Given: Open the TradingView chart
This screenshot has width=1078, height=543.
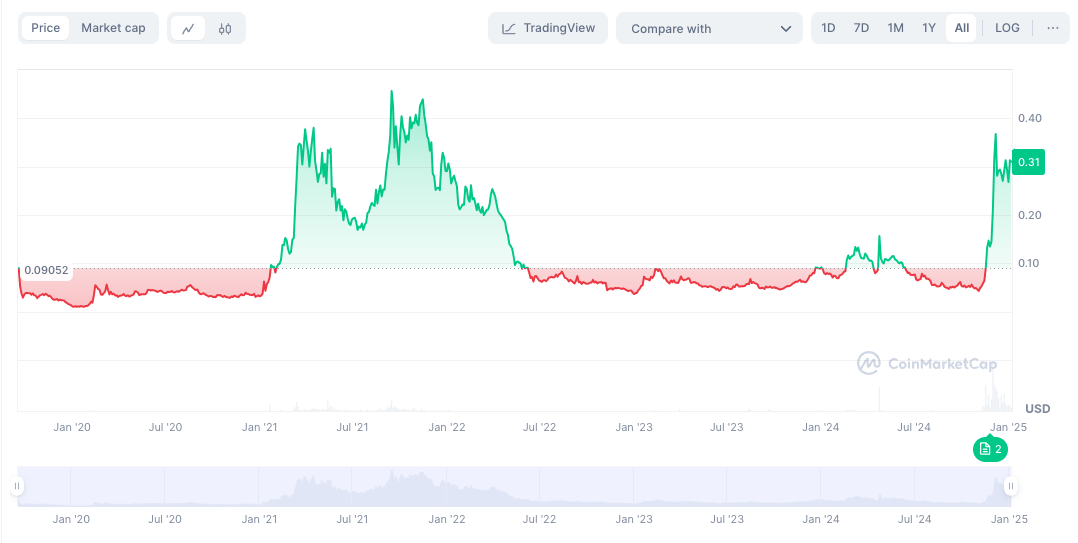Looking at the screenshot, I should [x=548, y=28].
